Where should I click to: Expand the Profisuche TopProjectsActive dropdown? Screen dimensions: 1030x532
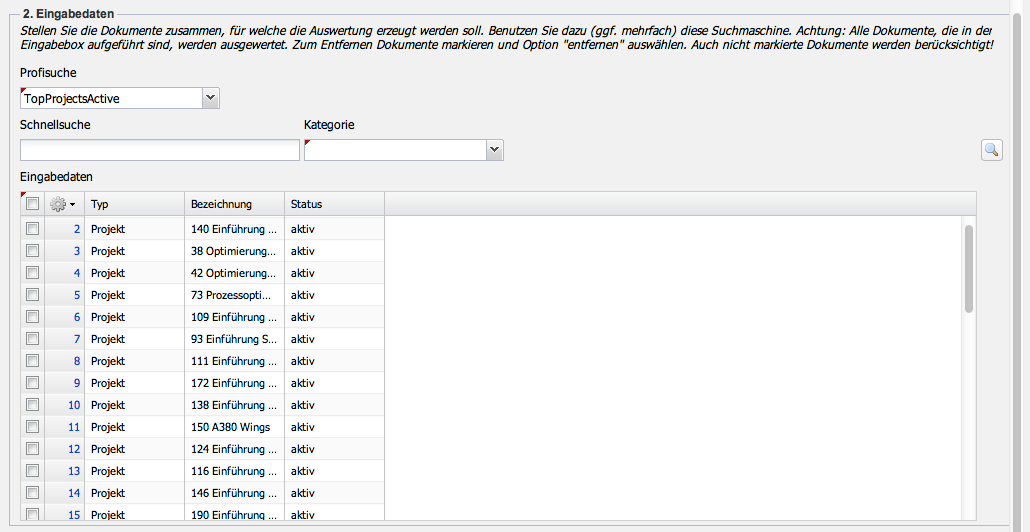pos(210,98)
